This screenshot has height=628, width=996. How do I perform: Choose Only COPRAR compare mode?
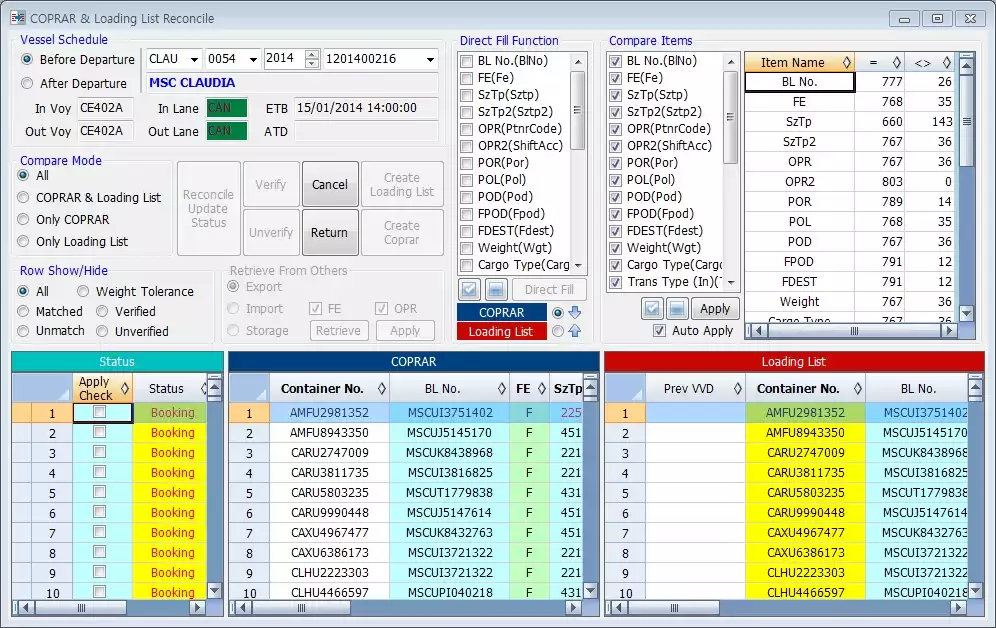pos(24,219)
